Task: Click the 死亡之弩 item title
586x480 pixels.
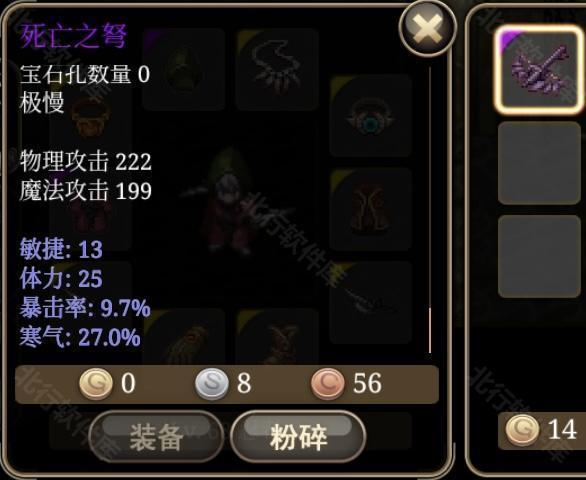Action: click(74, 36)
